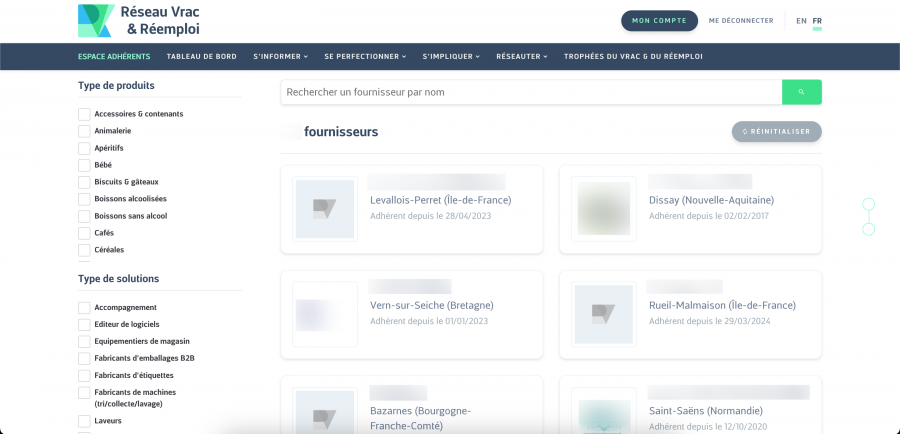Check the Biscuits & gâteaux filter
The width and height of the screenshot is (900, 434).
point(84,182)
